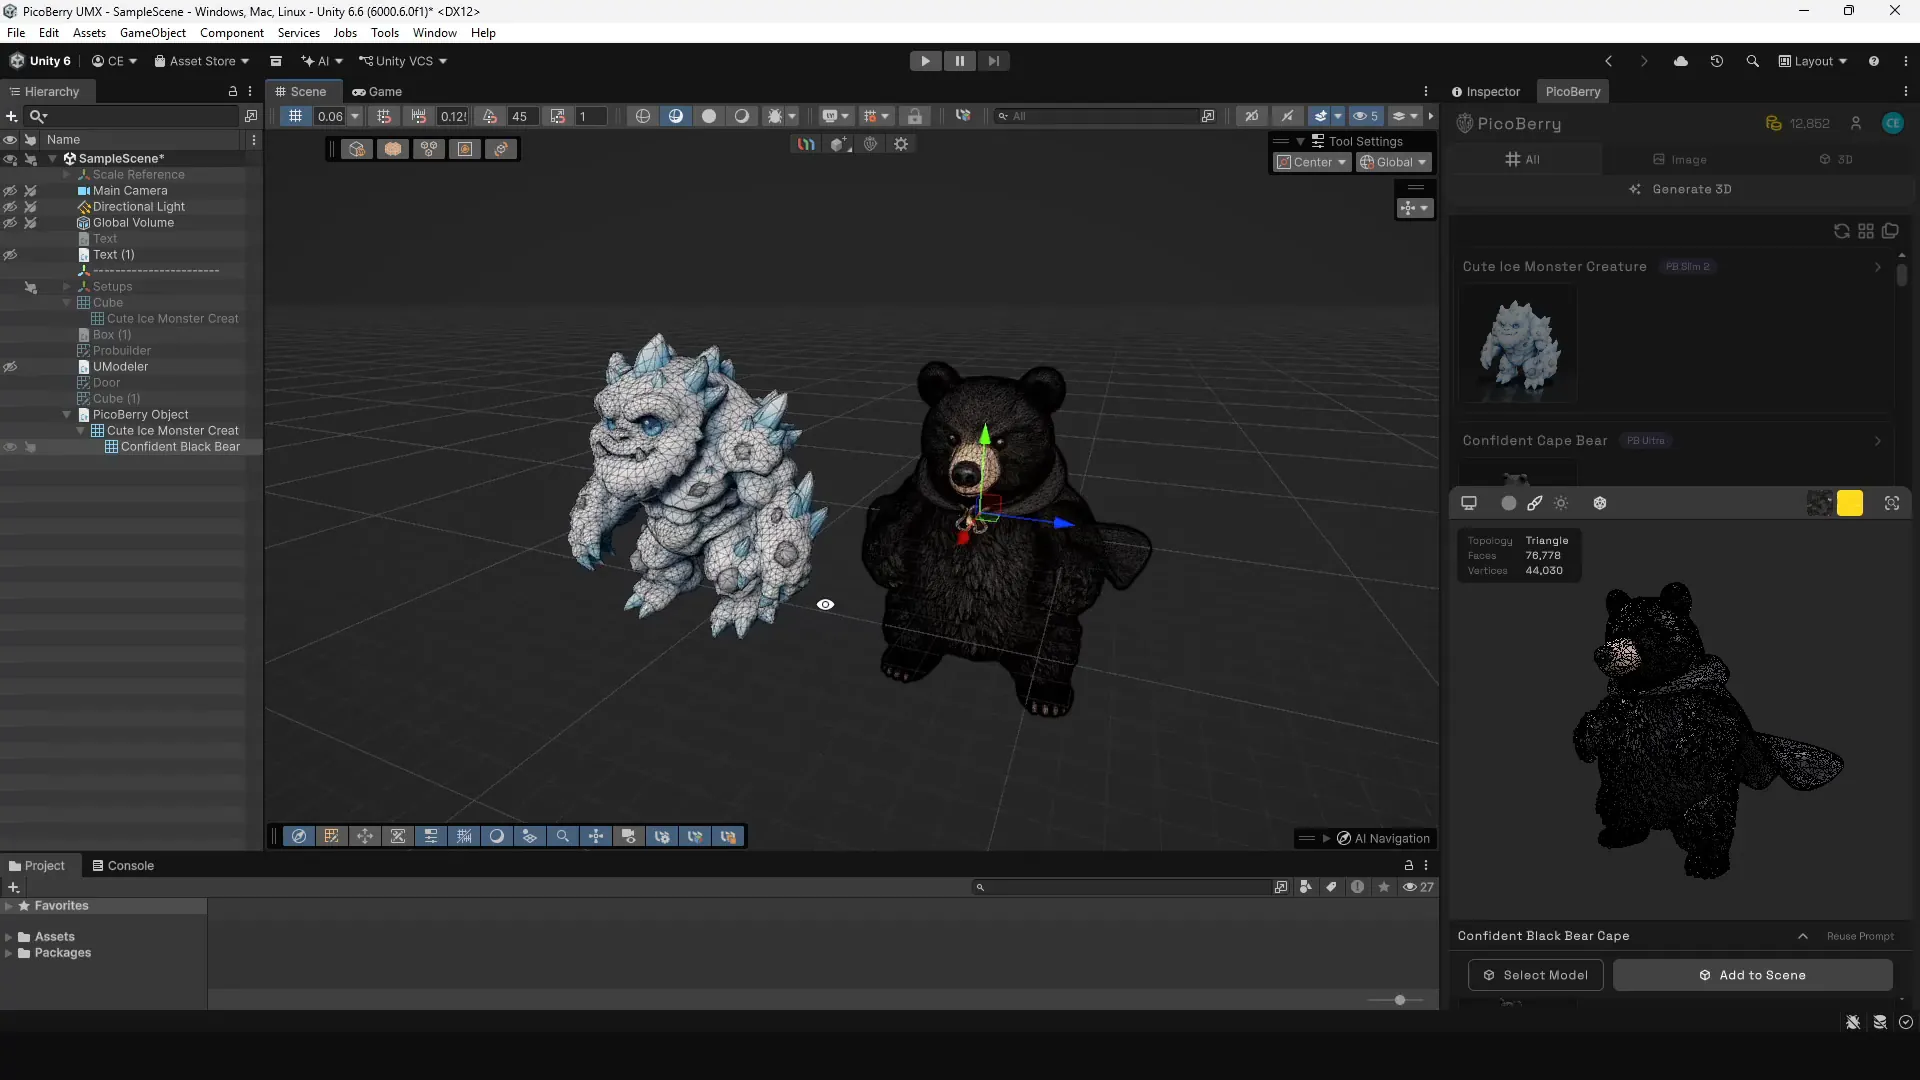Switch to the Console tab
1920x1080 pixels.
click(123, 866)
